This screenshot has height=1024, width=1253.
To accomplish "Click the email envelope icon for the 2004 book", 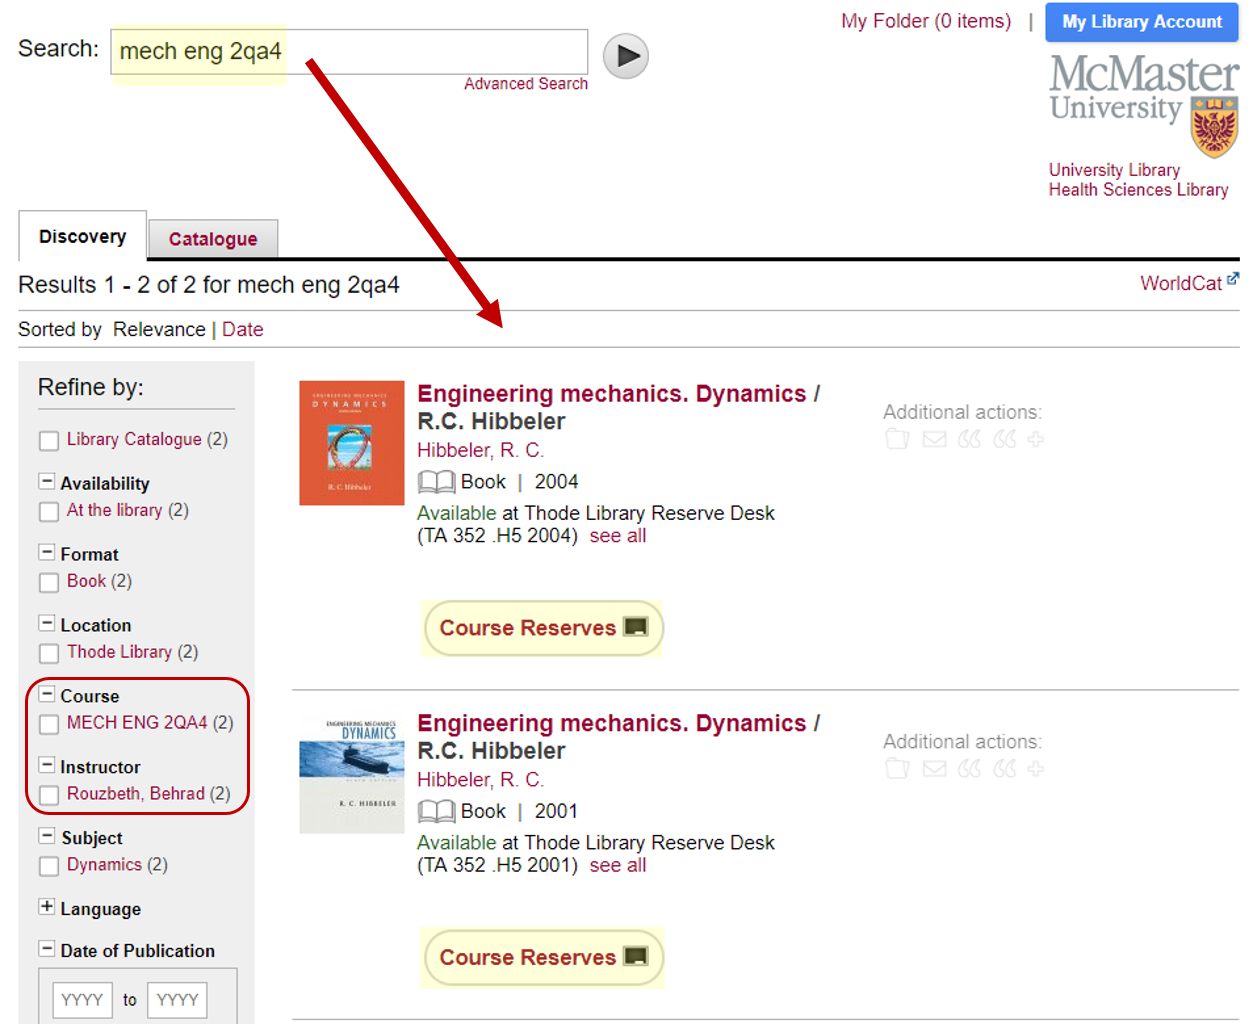I will [x=934, y=439].
